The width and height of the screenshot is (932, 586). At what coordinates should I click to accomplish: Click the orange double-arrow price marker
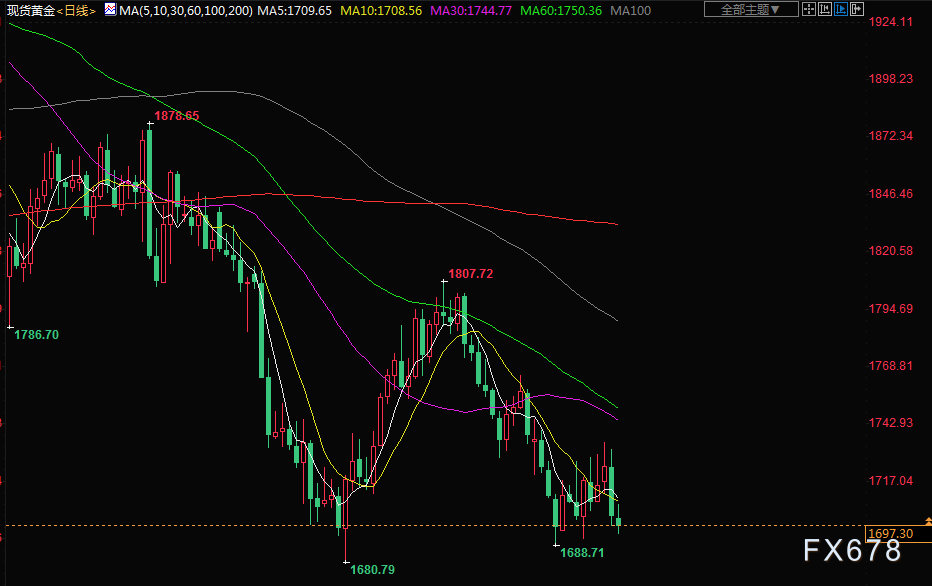(926, 519)
